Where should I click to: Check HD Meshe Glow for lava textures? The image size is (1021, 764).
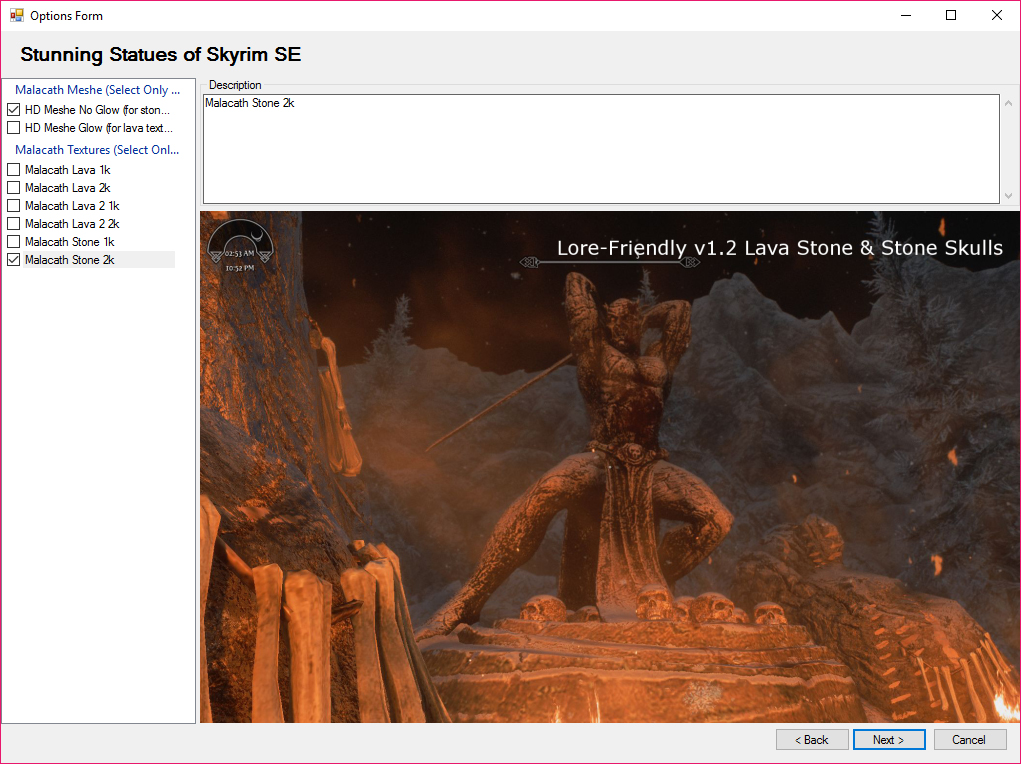pos(14,128)
